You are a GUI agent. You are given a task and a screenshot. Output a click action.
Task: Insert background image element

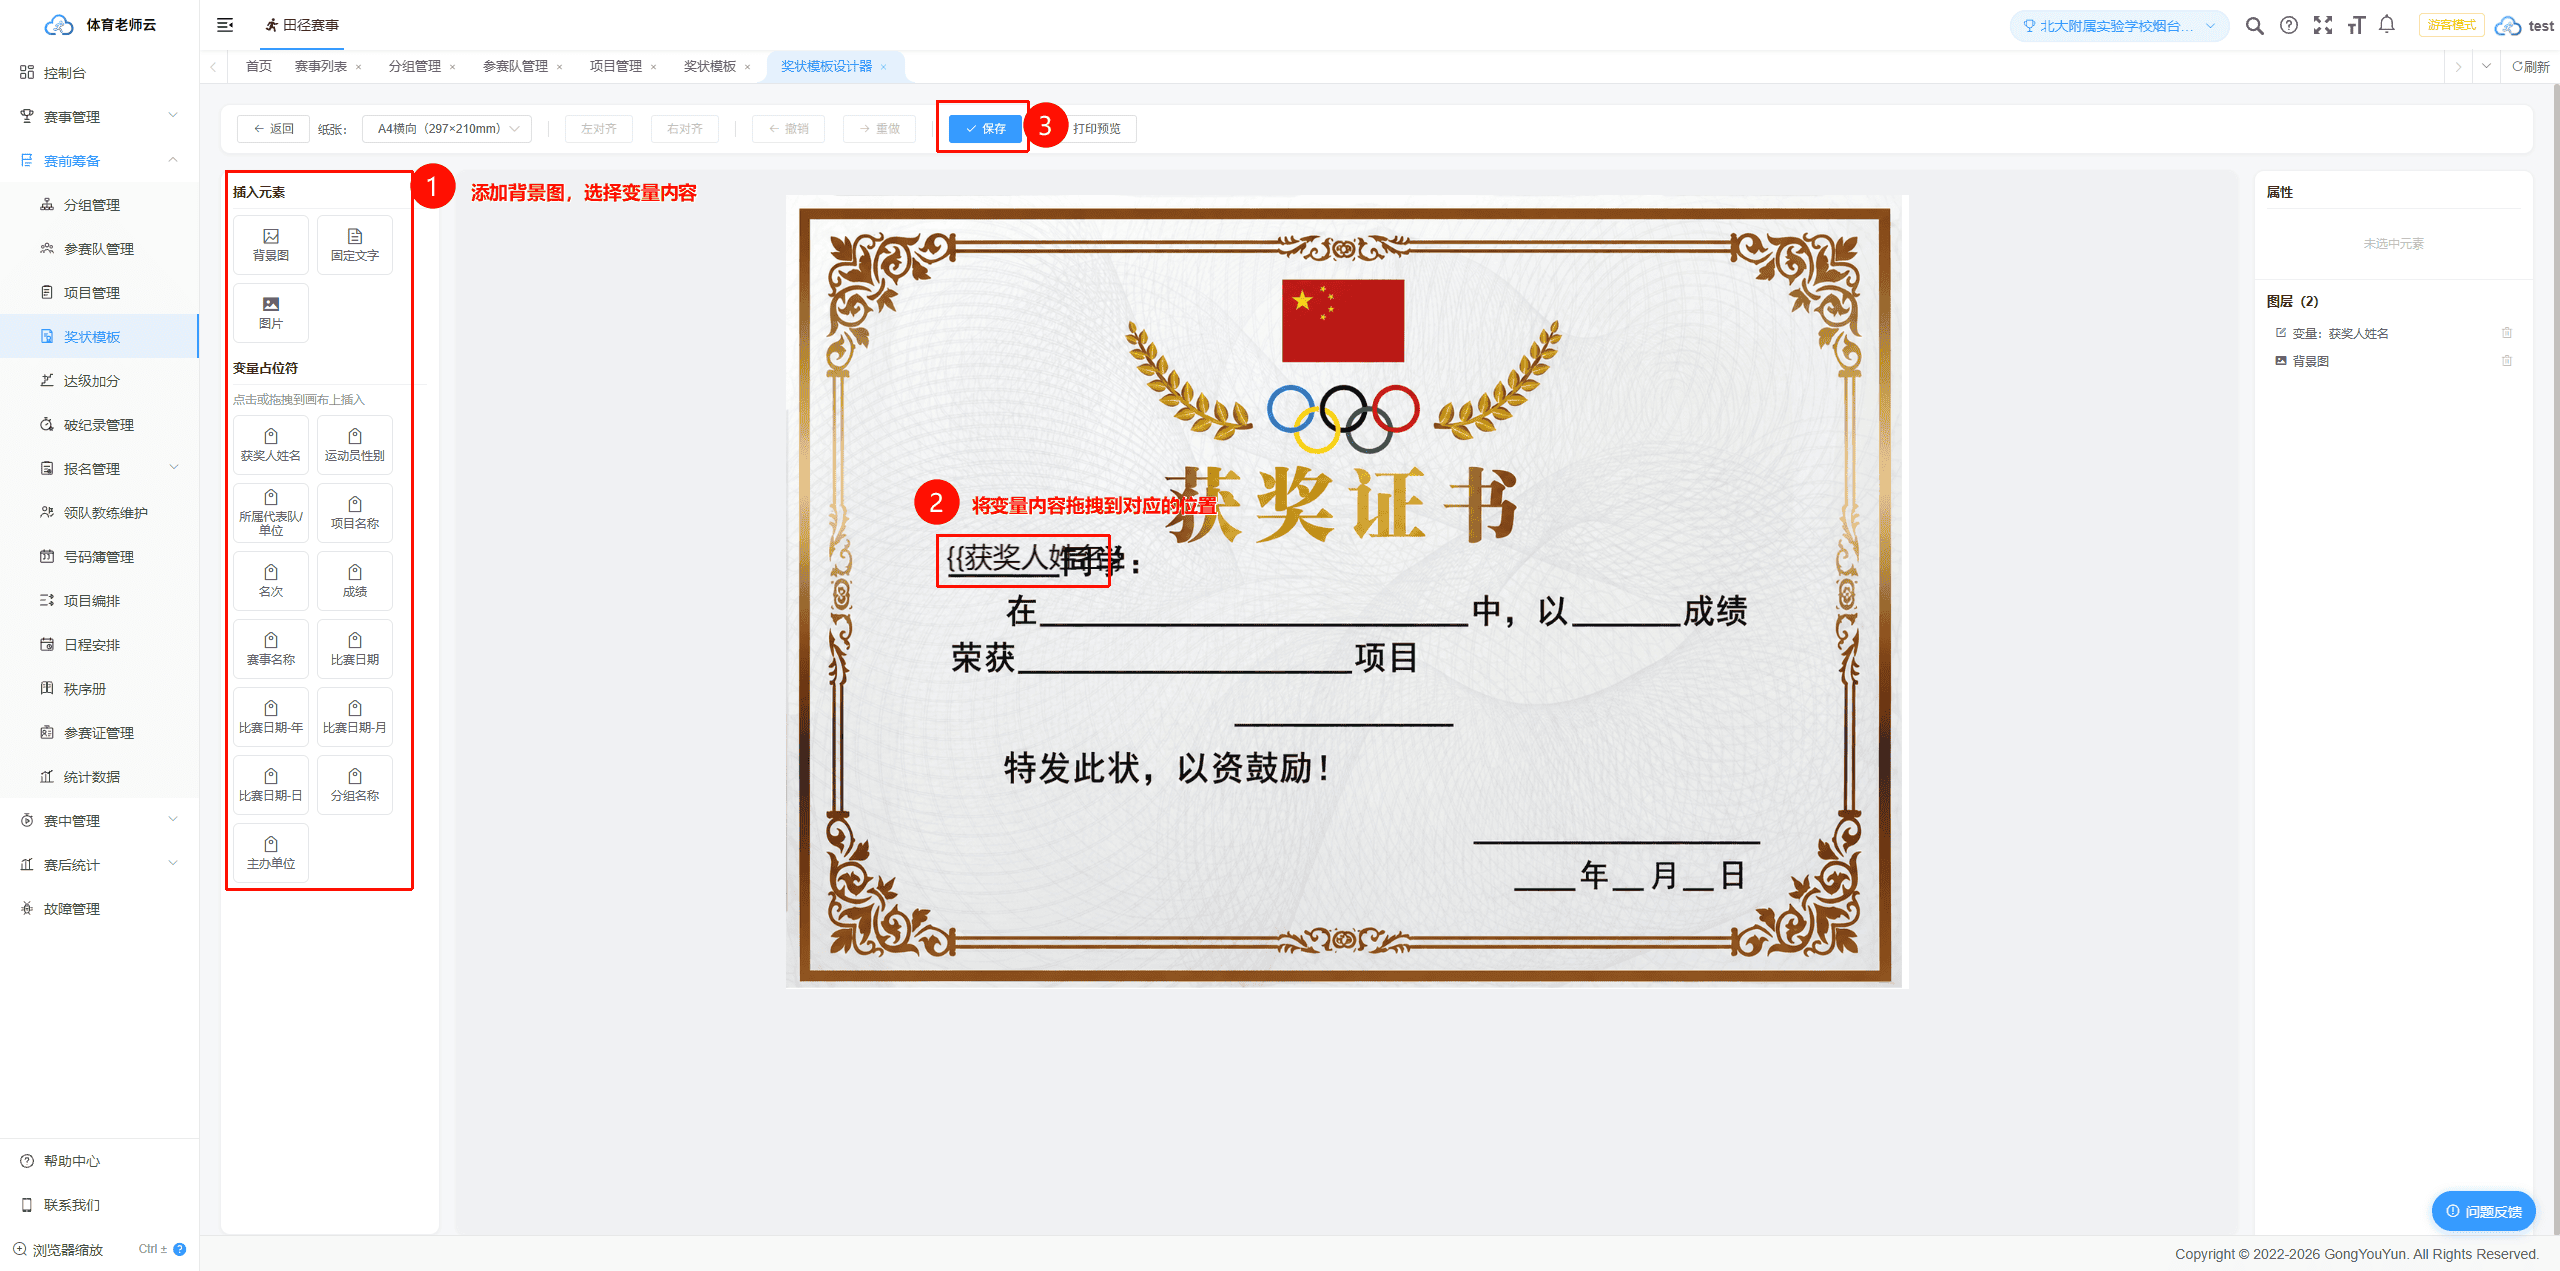click(x=271, y=245)
